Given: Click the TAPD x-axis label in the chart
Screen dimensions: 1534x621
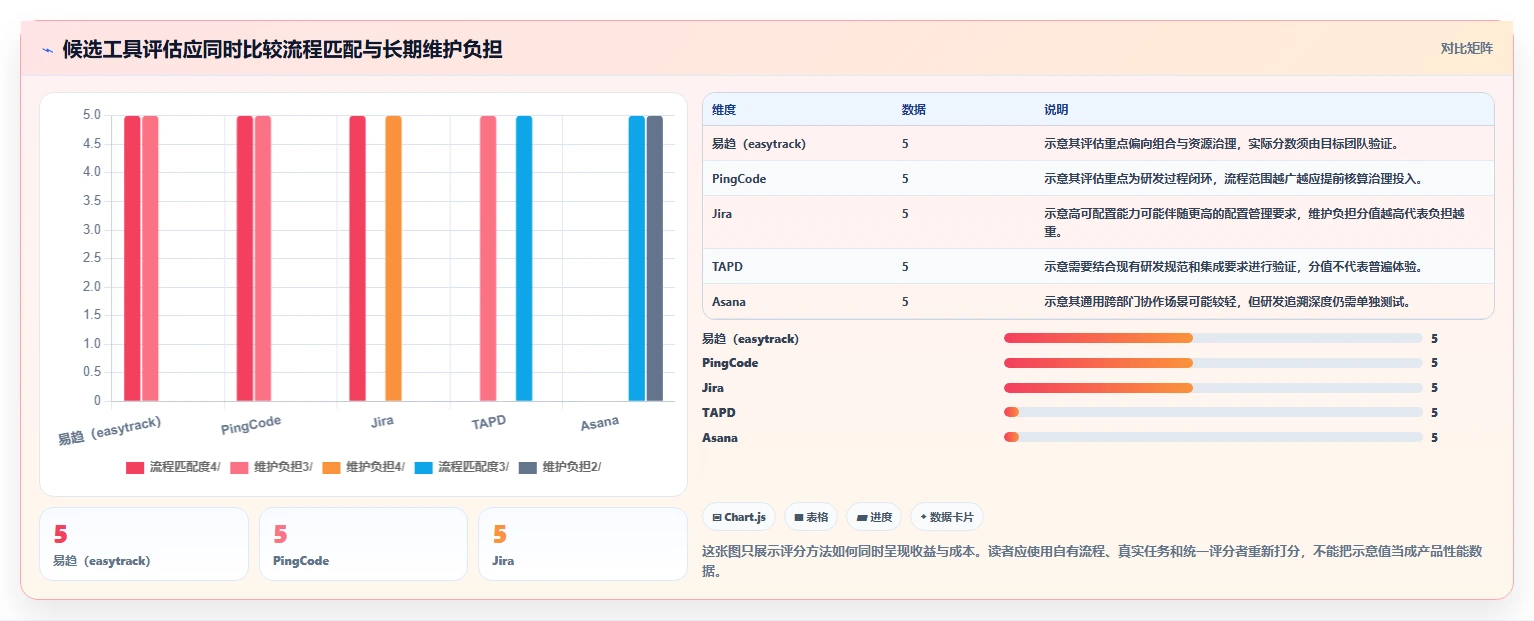Looking at the screenshot, I should coord(489,422).
